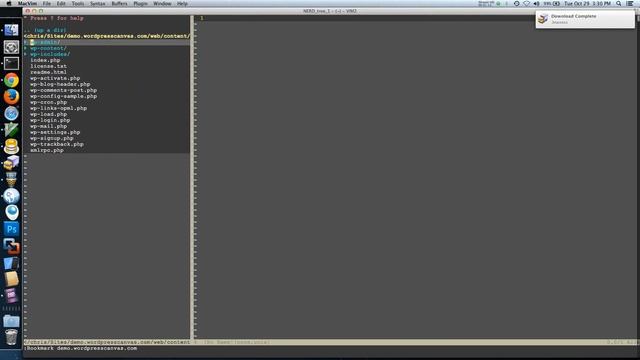Image resolution: width=640 pixels, height=360 pixels.
Task: Open Finder from the dock
Action: [11, 30]
